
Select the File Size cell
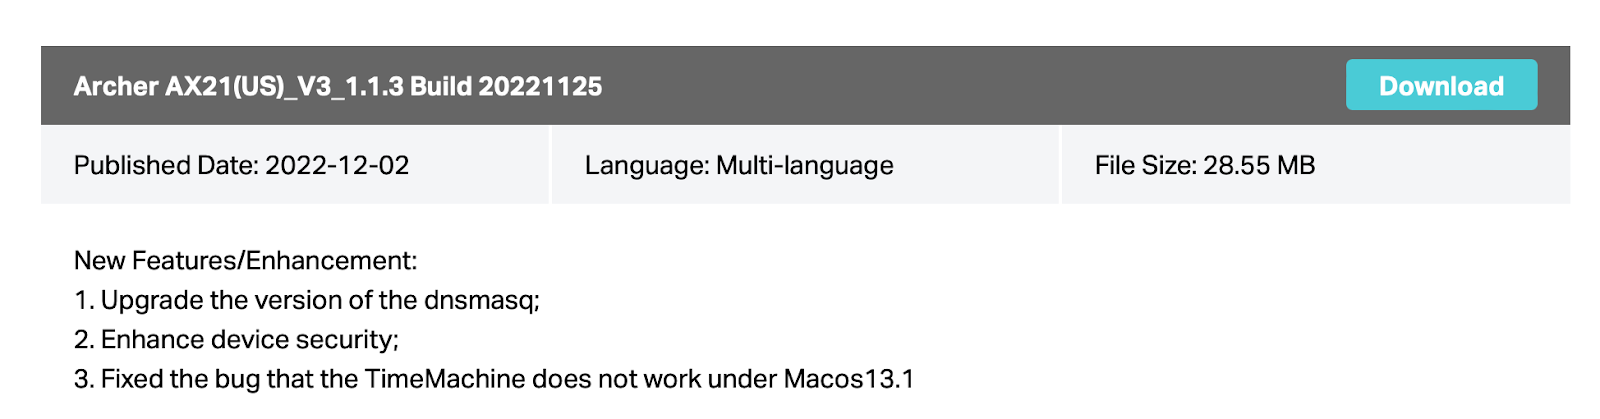click(x=1316, y=165)
